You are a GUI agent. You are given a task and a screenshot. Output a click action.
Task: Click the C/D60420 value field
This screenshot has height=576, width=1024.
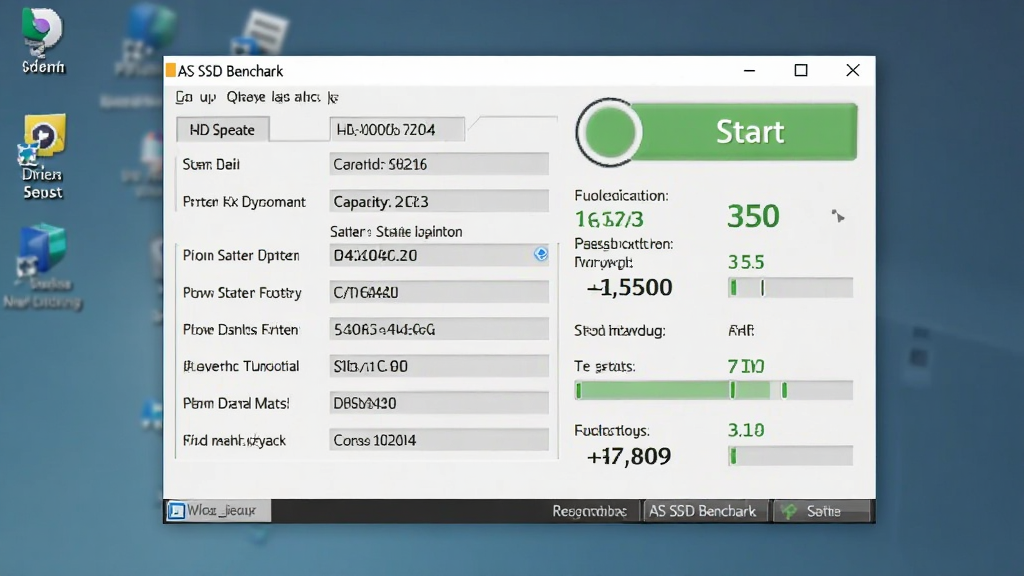click(x=439, y=292)
